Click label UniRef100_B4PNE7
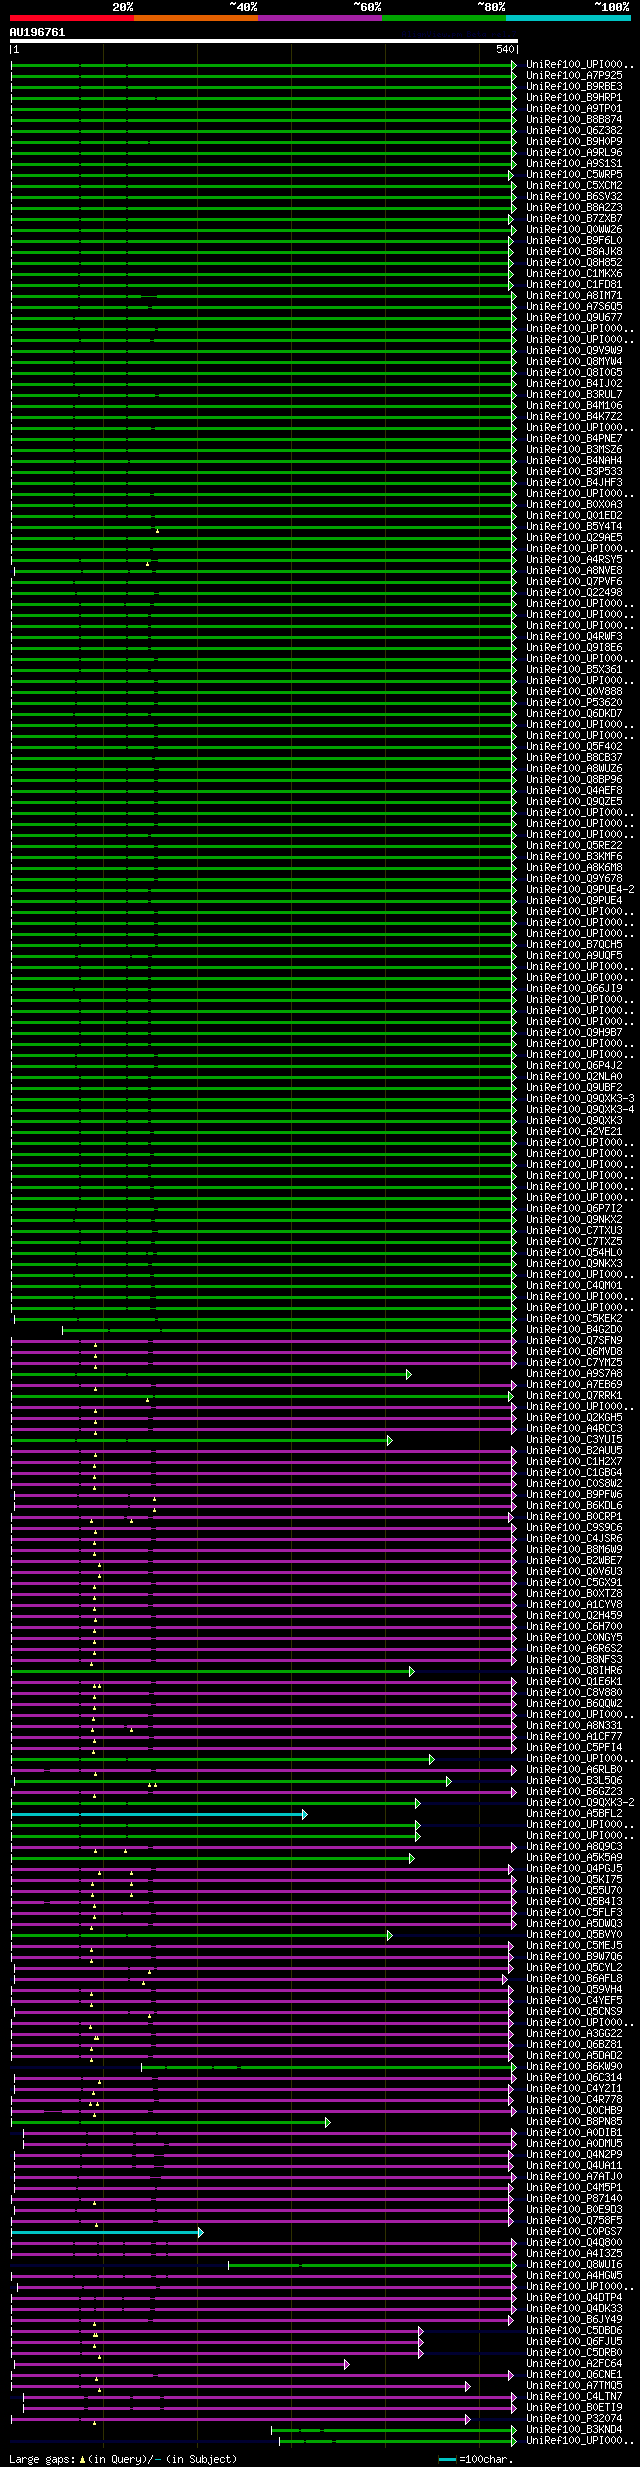 click(x=574, y=438)
